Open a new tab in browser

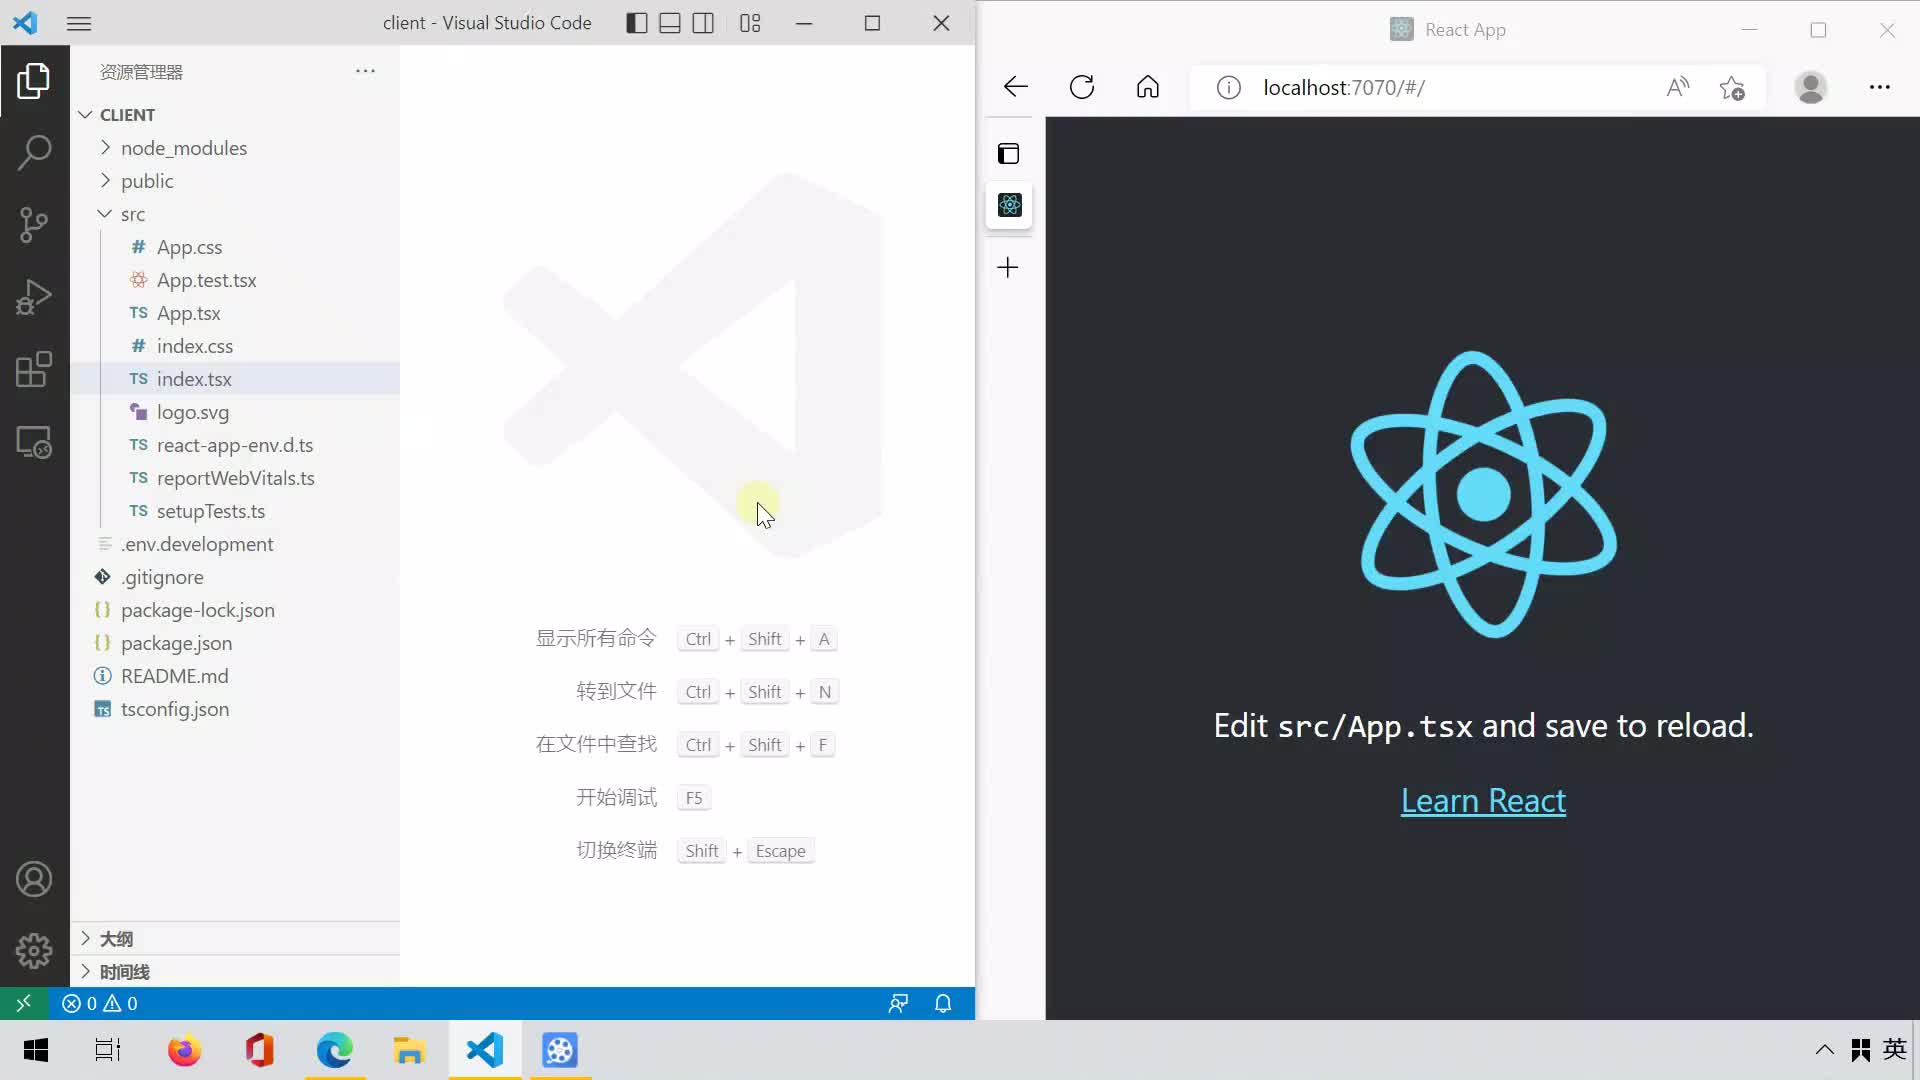[1008, 267]
